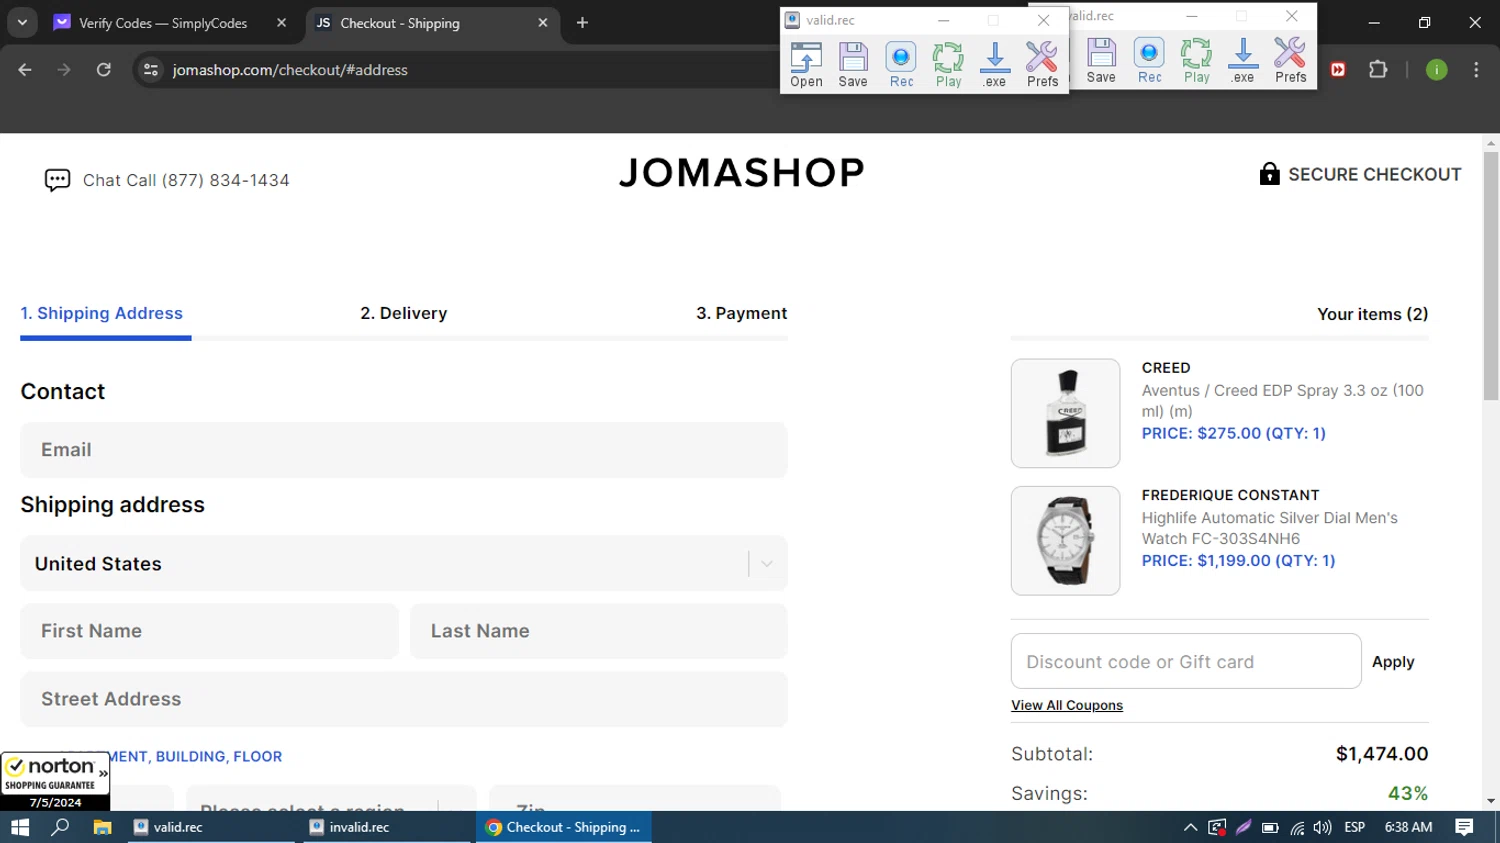Click Chrome Checkout taskbar item
Screen dimensions: 1500x843
(564, 827)
